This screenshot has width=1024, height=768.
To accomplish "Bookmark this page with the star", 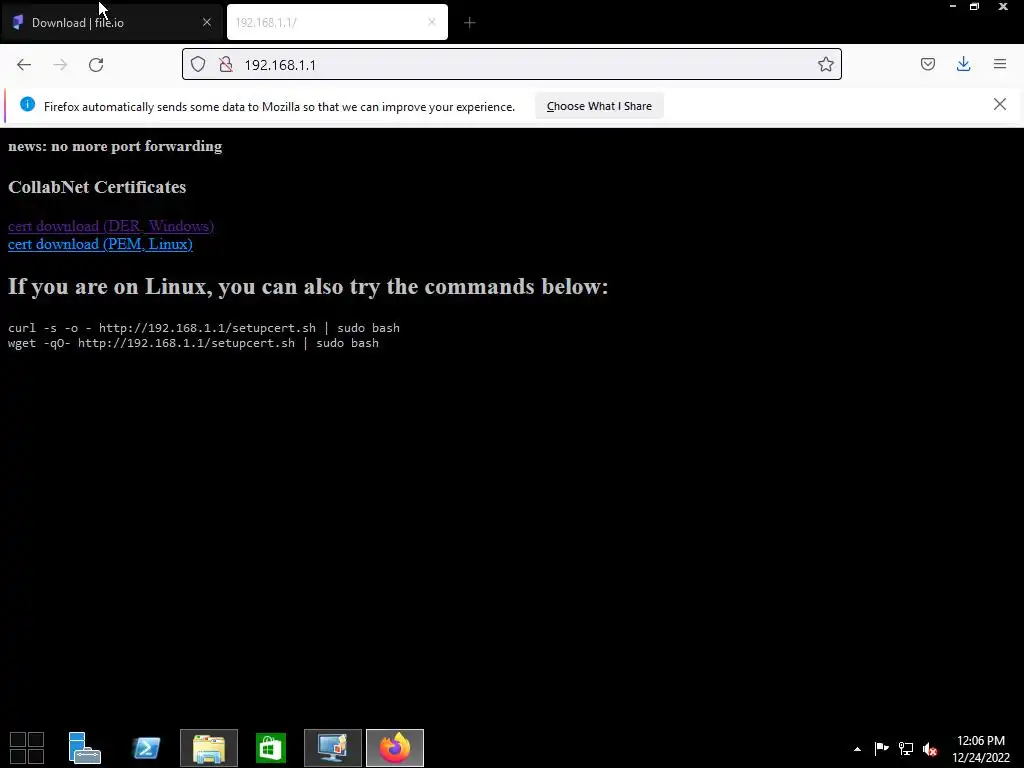I will point(825,64).
